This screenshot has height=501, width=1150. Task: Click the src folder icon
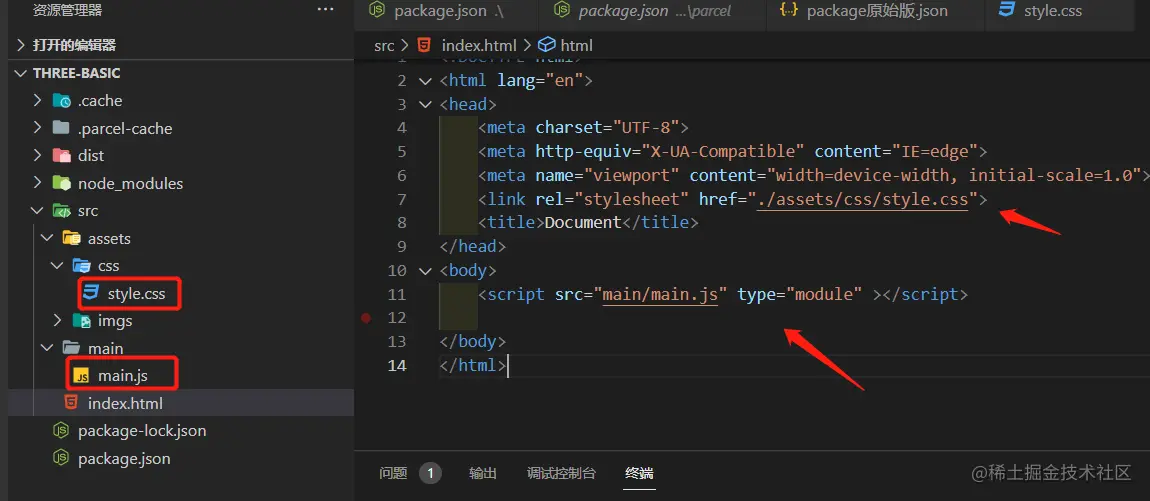coord(62,211)
